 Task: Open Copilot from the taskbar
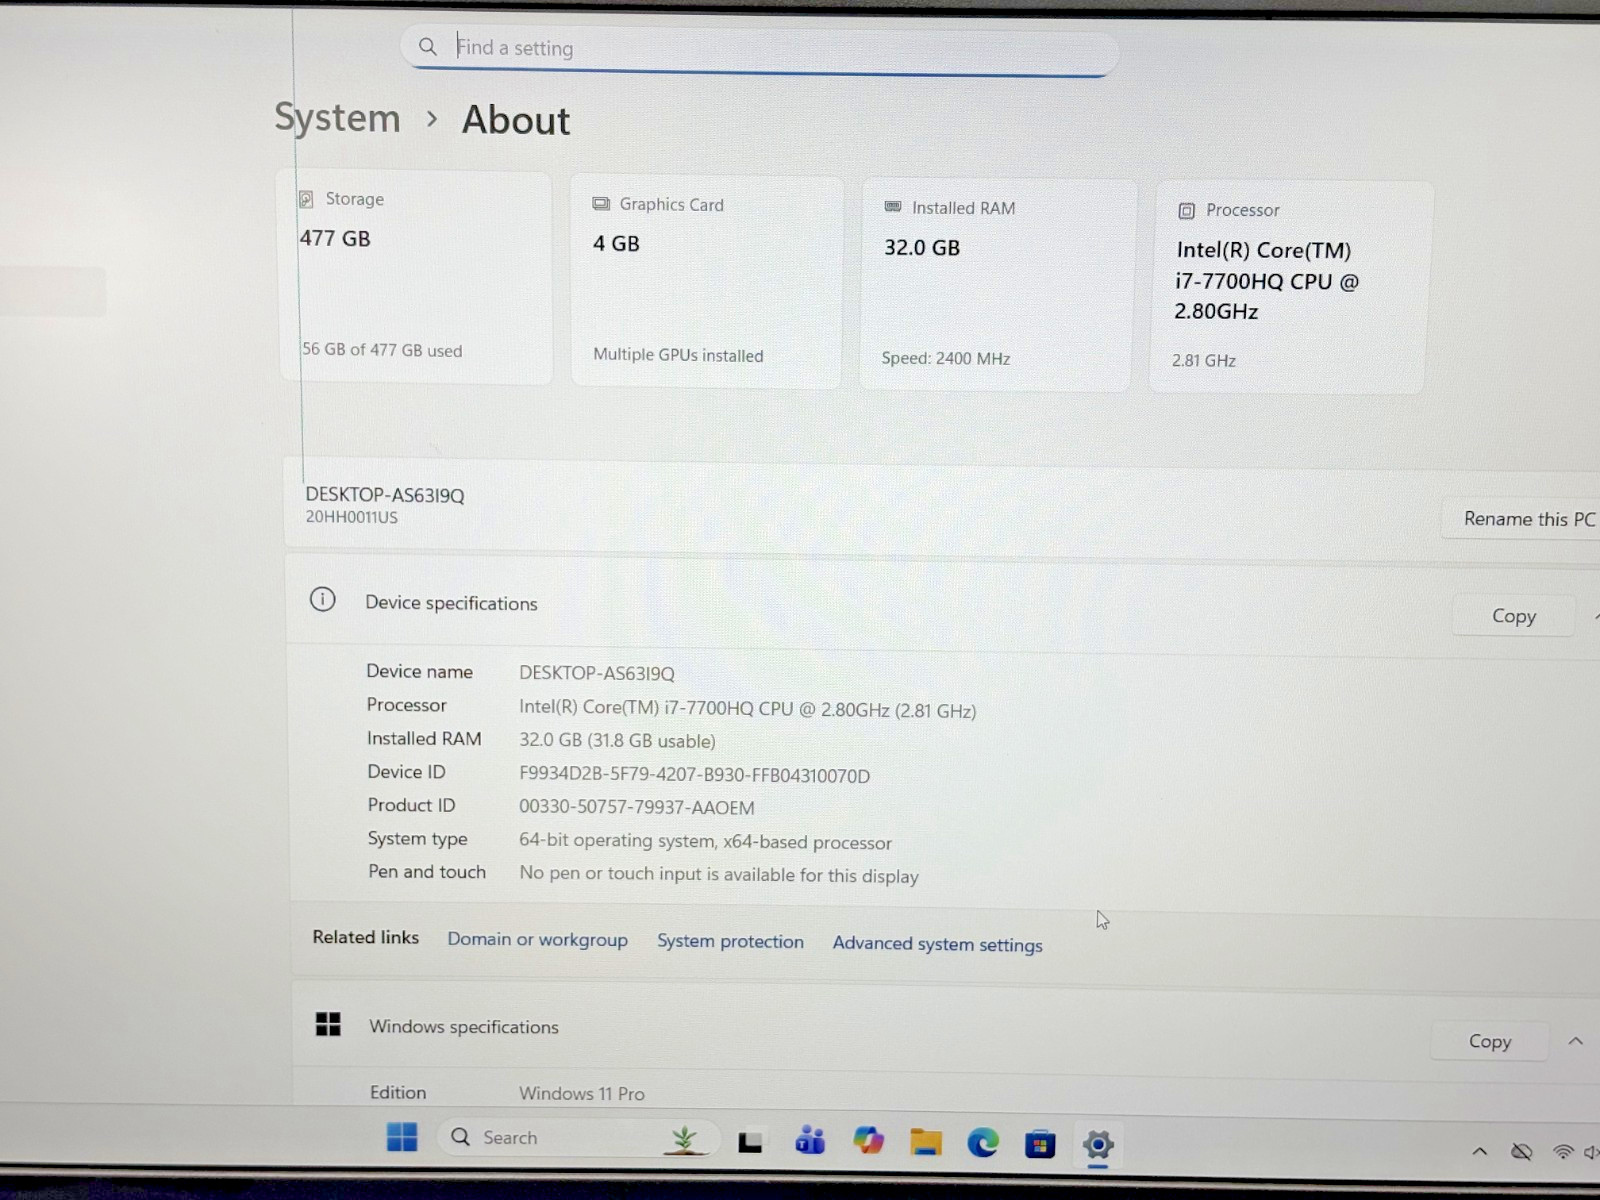click(x=868, y=1140)
